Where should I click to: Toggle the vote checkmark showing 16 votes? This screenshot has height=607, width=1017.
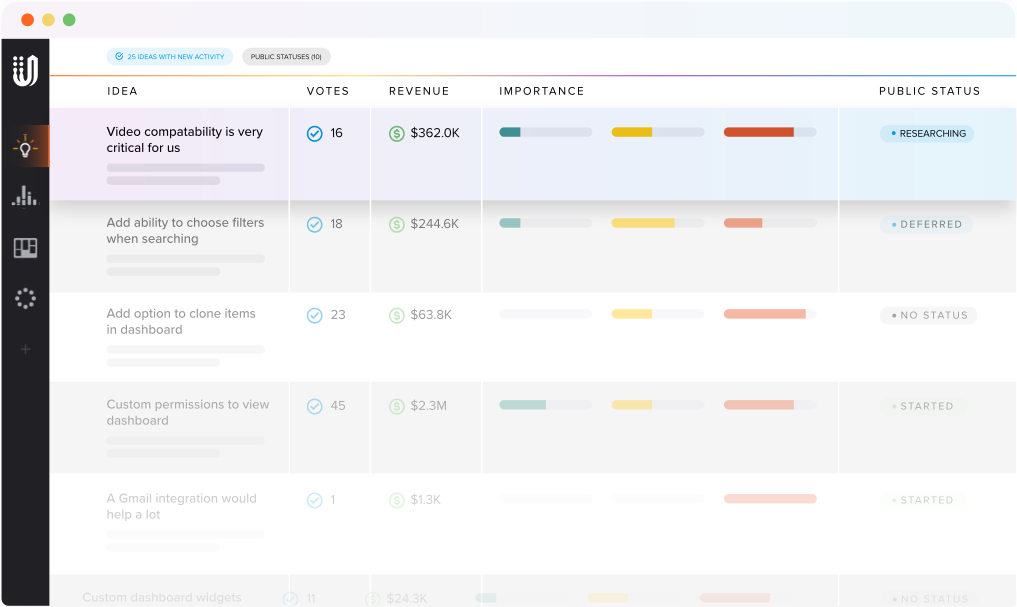(x=313, y=132)
